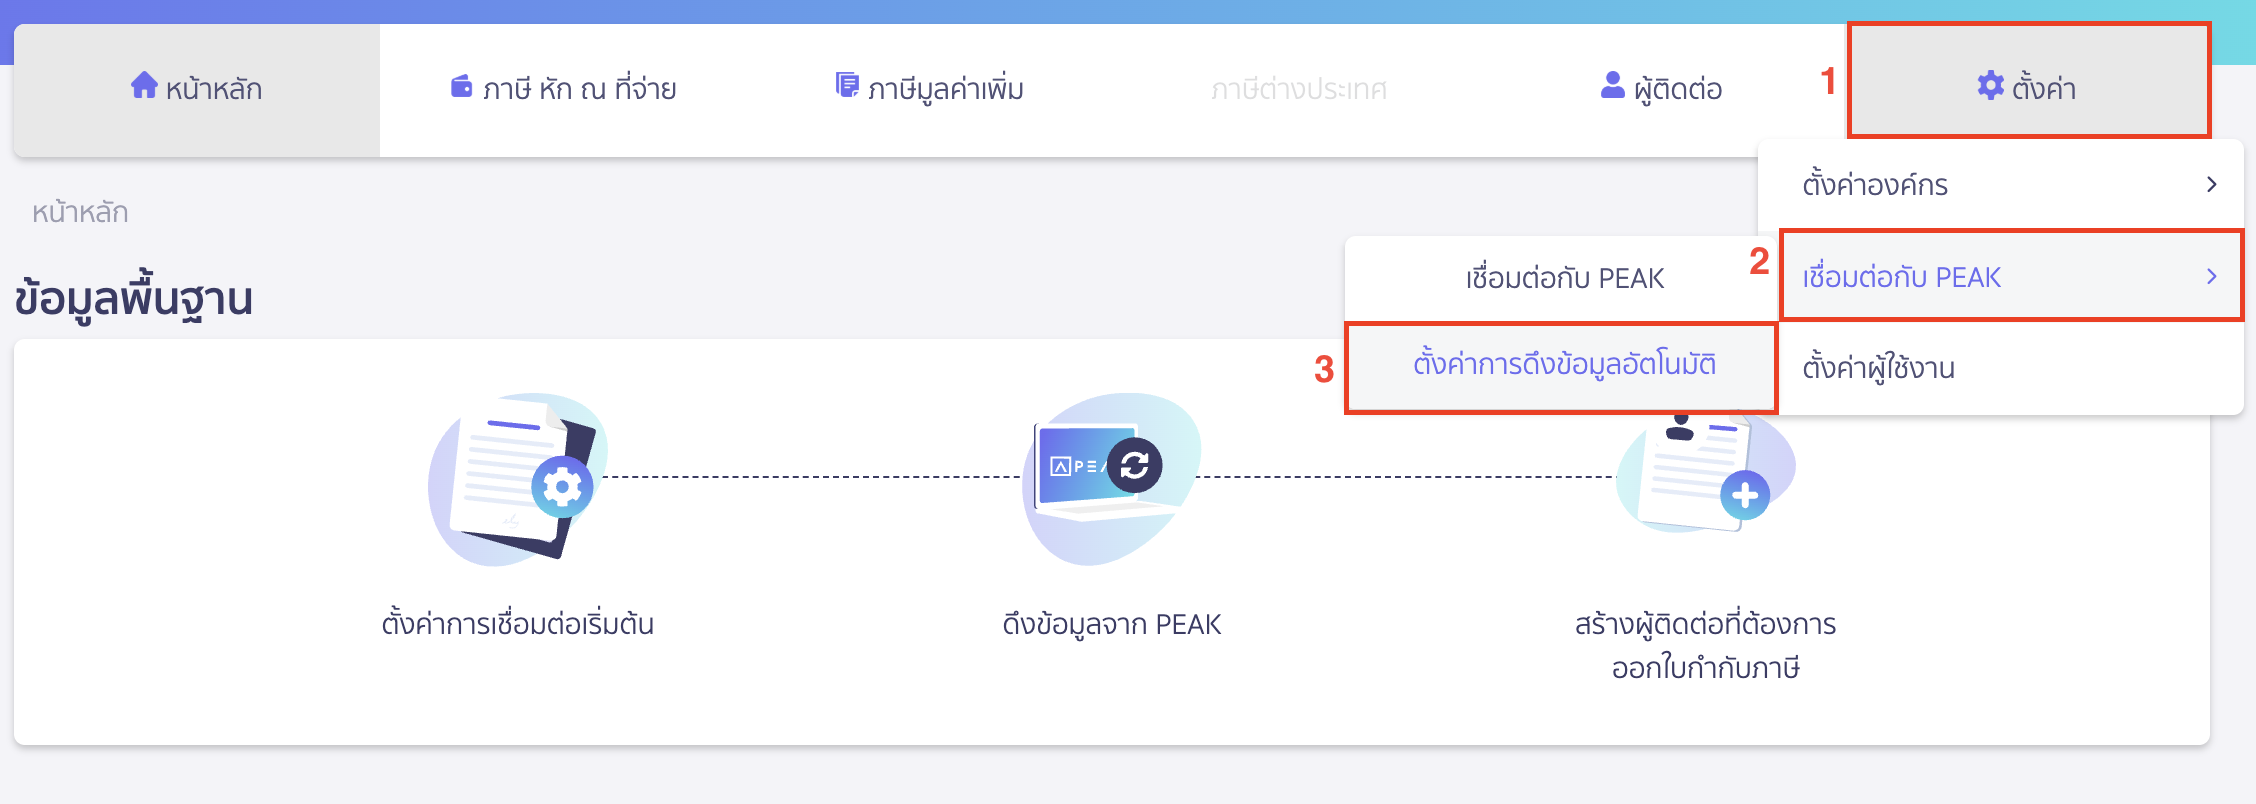Screen dimensions: 2256x804
Task: Click the ข้อมูลพื้นฐาน basics card
Action: (135, 296)
